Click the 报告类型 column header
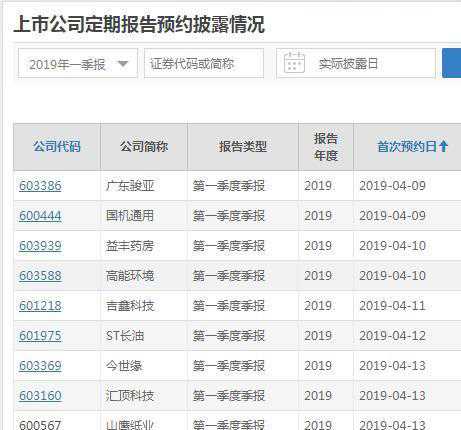Image resolution: width=461 pixels, height=430 pixels. 243,147
